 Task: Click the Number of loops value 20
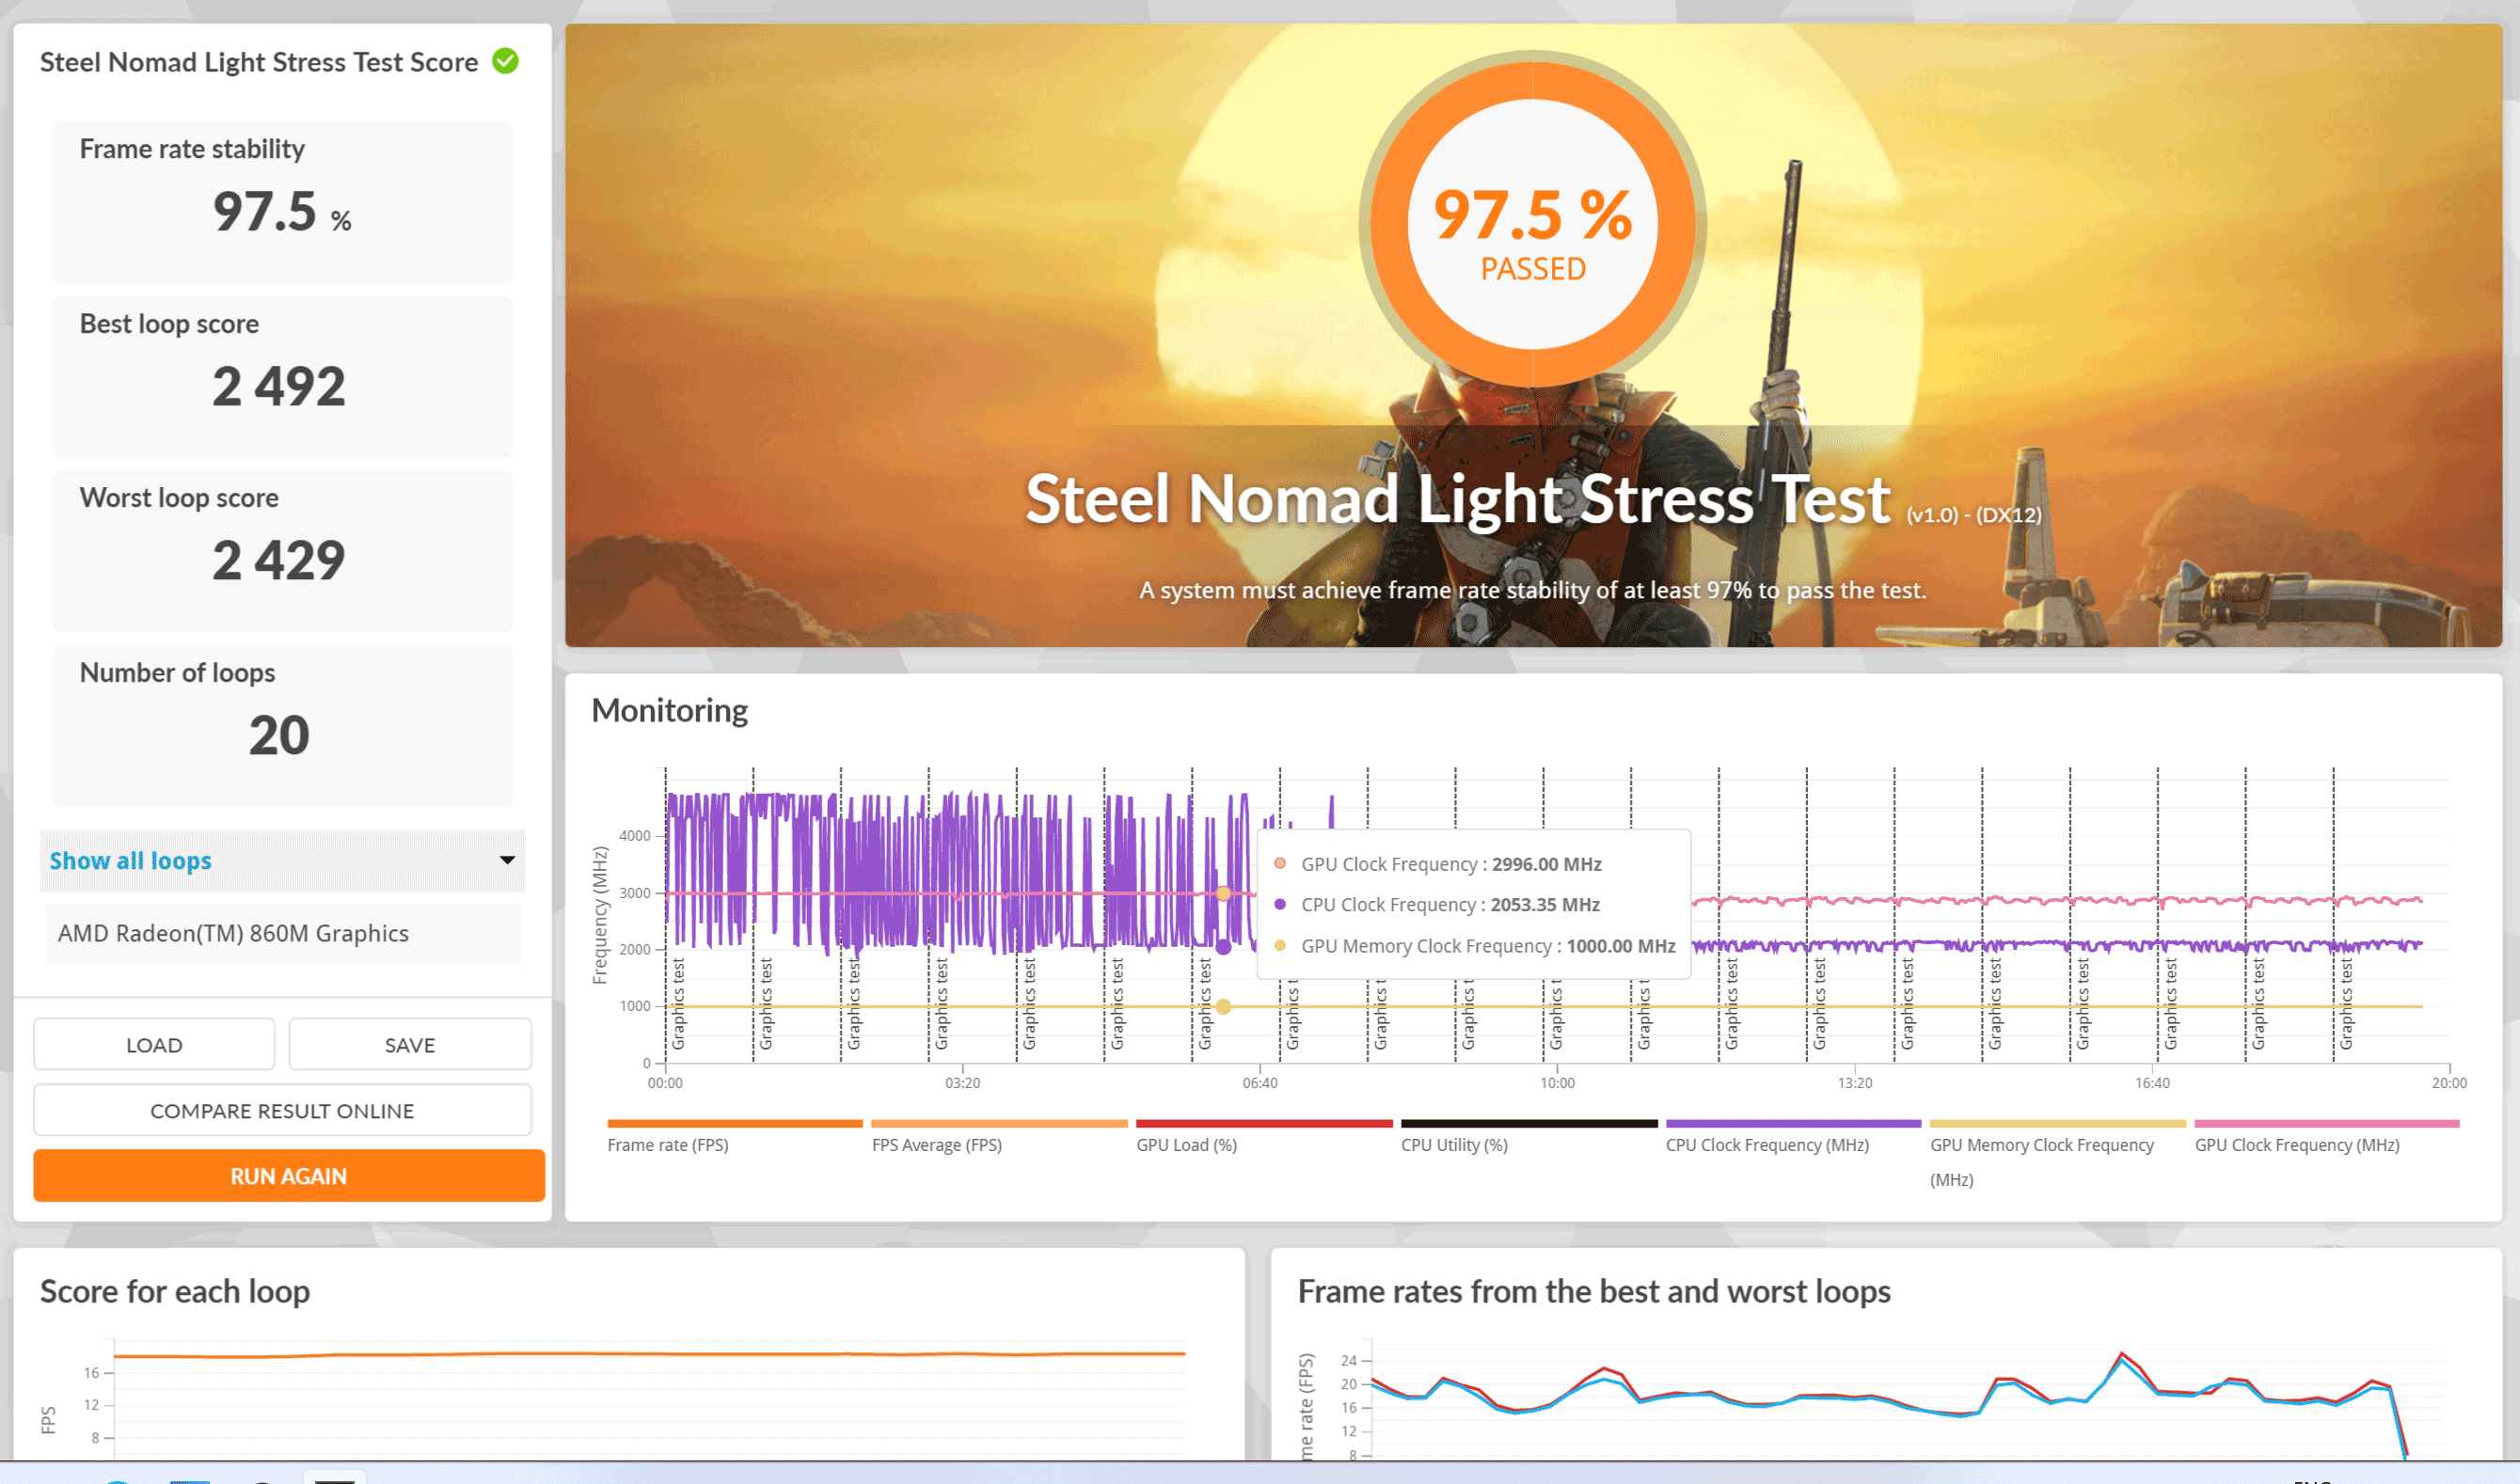click(279, 735)
